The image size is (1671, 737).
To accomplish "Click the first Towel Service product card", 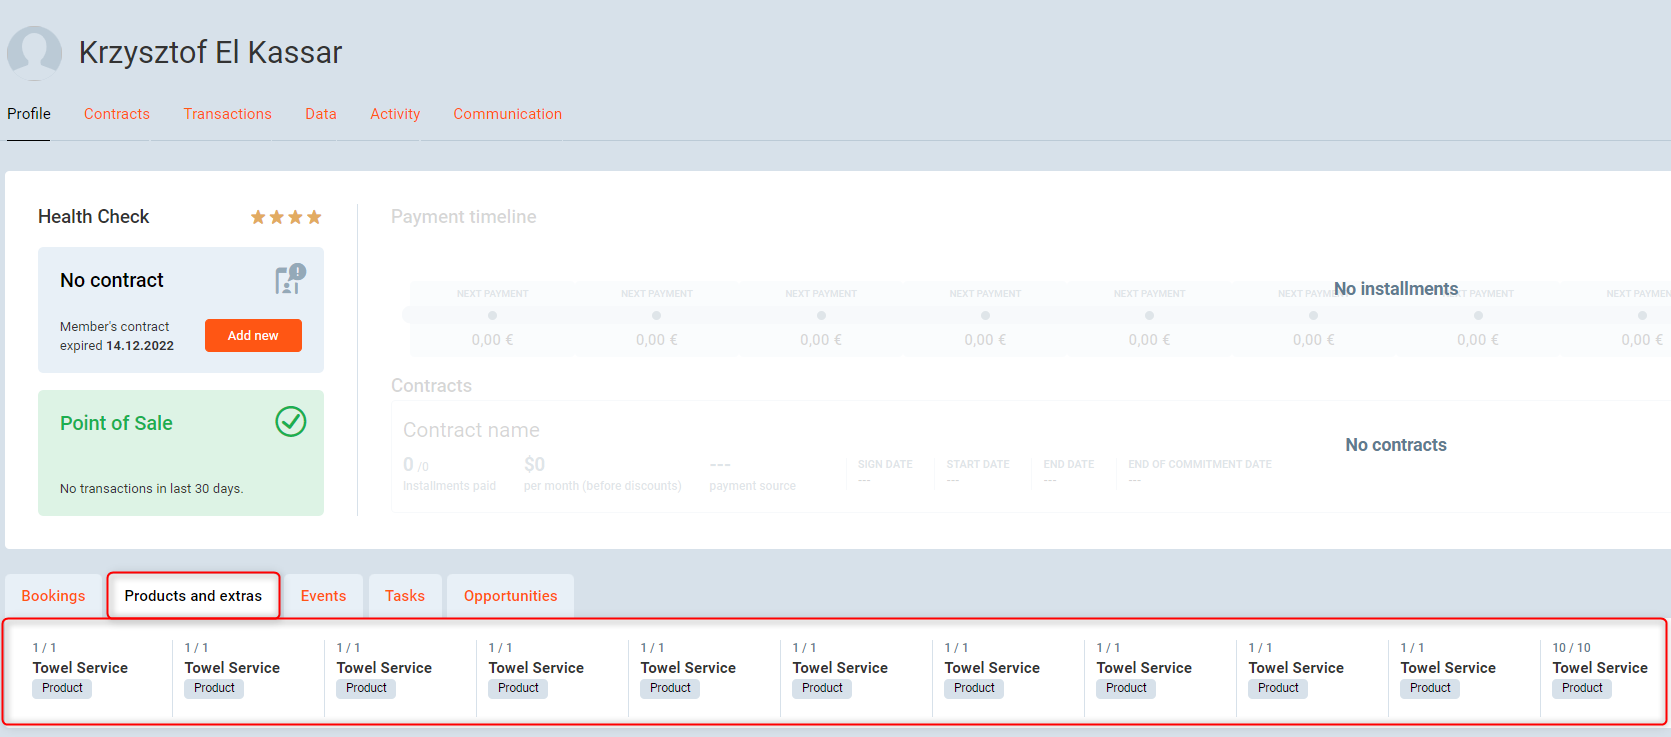I will tap(80, 668).
